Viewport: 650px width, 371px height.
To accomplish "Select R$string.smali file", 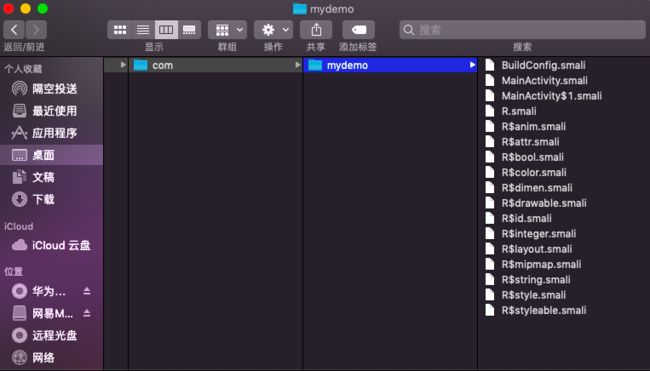I will (x=536, y=280).
